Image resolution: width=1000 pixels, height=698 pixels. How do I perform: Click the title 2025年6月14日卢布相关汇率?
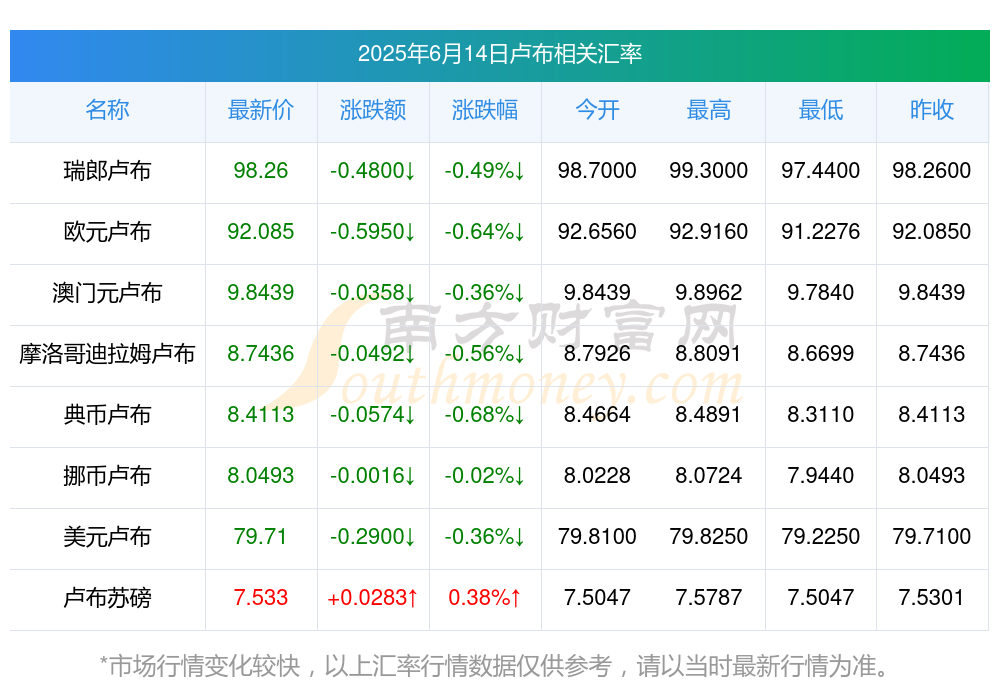(x=499, y=54)
